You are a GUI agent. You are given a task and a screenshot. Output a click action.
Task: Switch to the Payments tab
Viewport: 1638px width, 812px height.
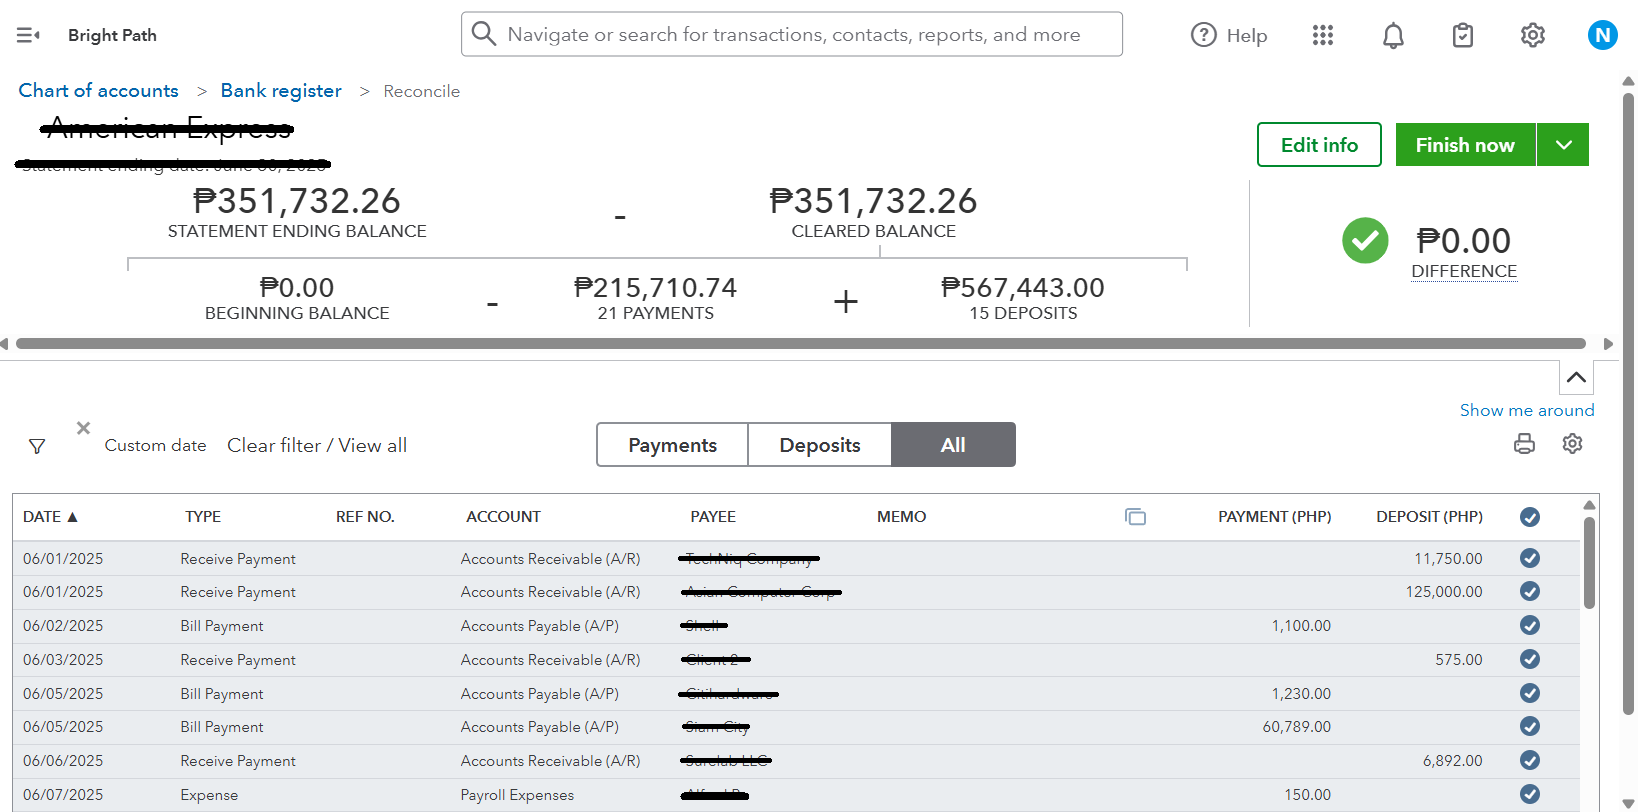point(672,445)
